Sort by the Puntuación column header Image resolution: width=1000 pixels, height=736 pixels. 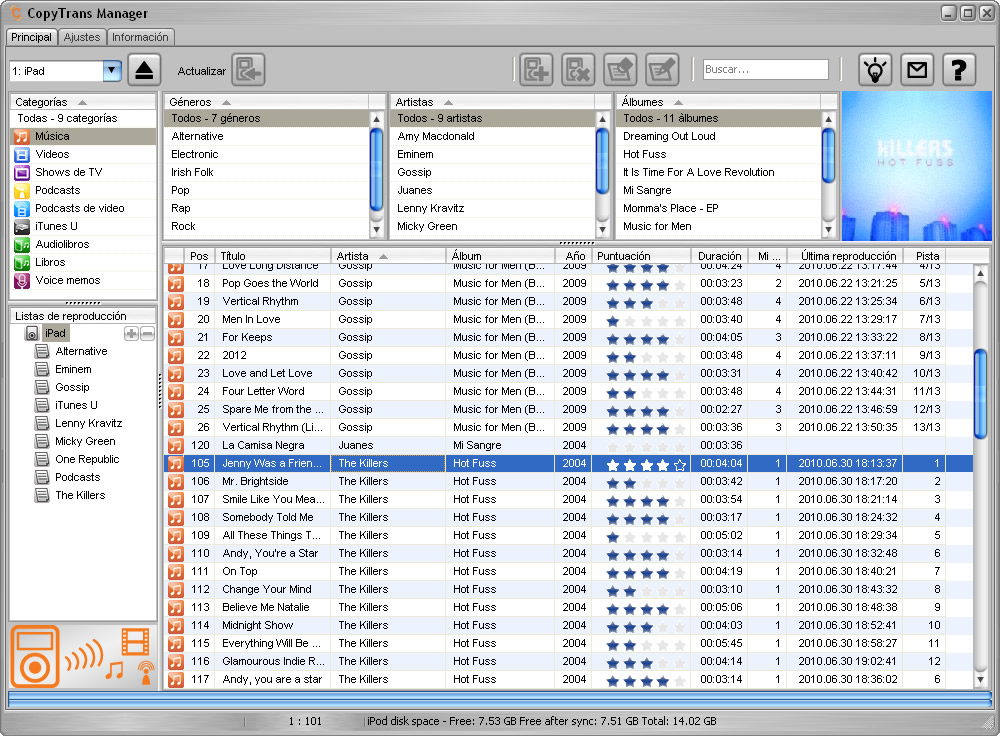click(x=641, y=256)
